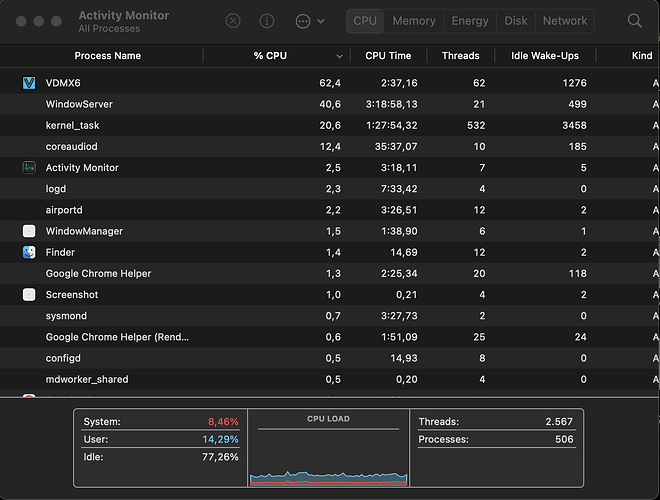Select the logd process row

pos(329,189)
